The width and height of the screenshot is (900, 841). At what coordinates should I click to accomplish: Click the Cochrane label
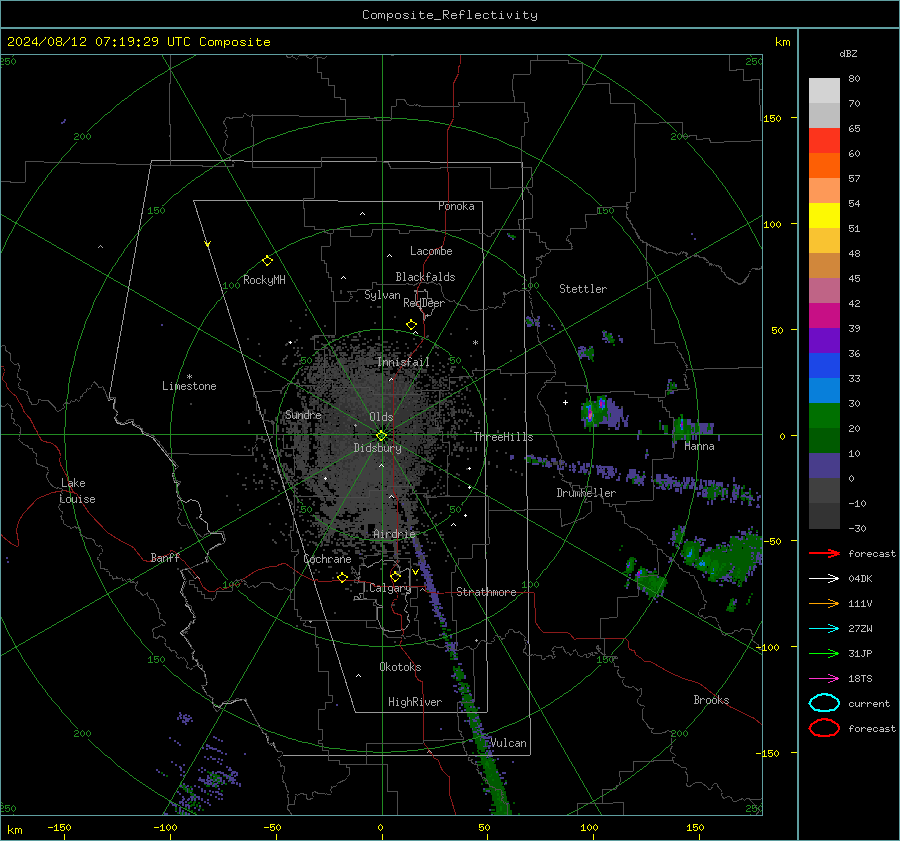tap(327, 559)
